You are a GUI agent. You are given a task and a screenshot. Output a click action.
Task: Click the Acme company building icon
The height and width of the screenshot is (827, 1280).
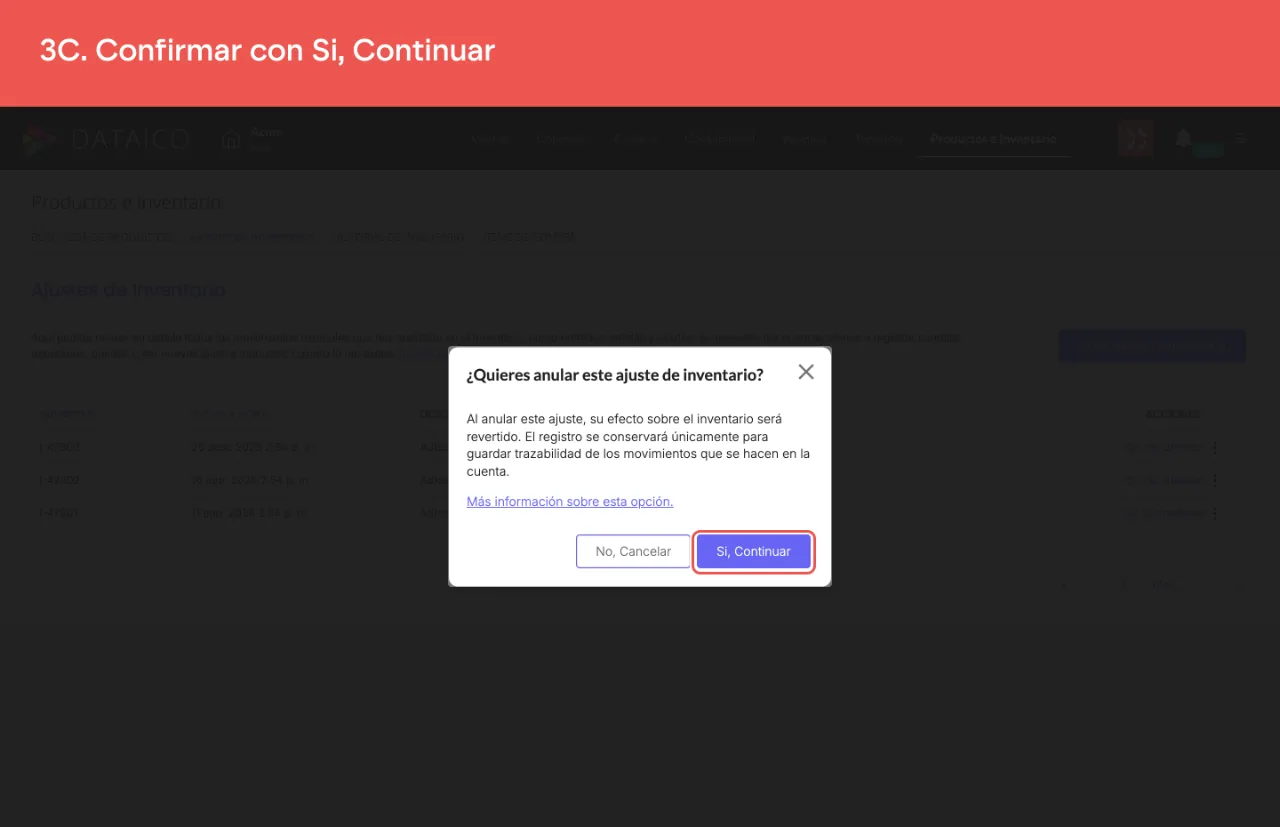(231, 139)
